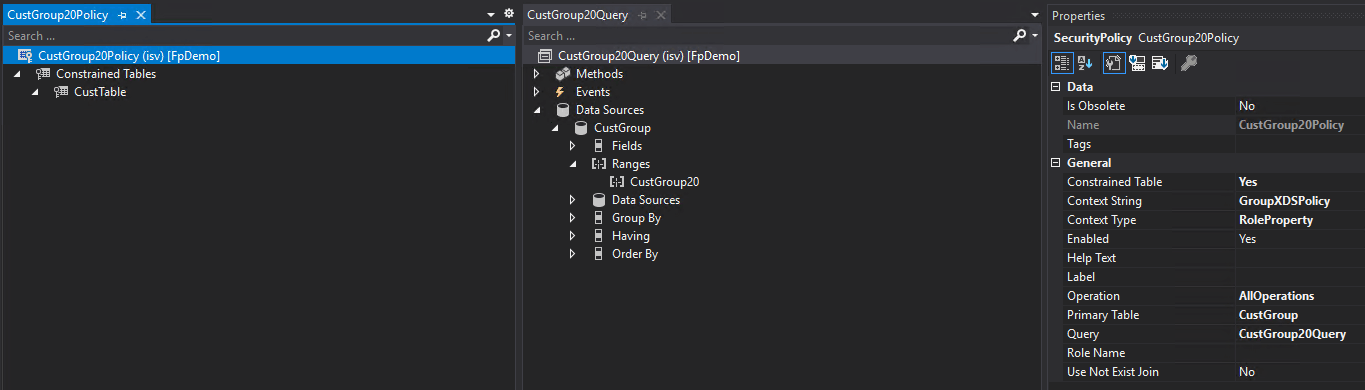The width and height of the screenshot is (1365, 390).
Task: Expand the Methods node in query tree
Action: (x=536, y=74)
